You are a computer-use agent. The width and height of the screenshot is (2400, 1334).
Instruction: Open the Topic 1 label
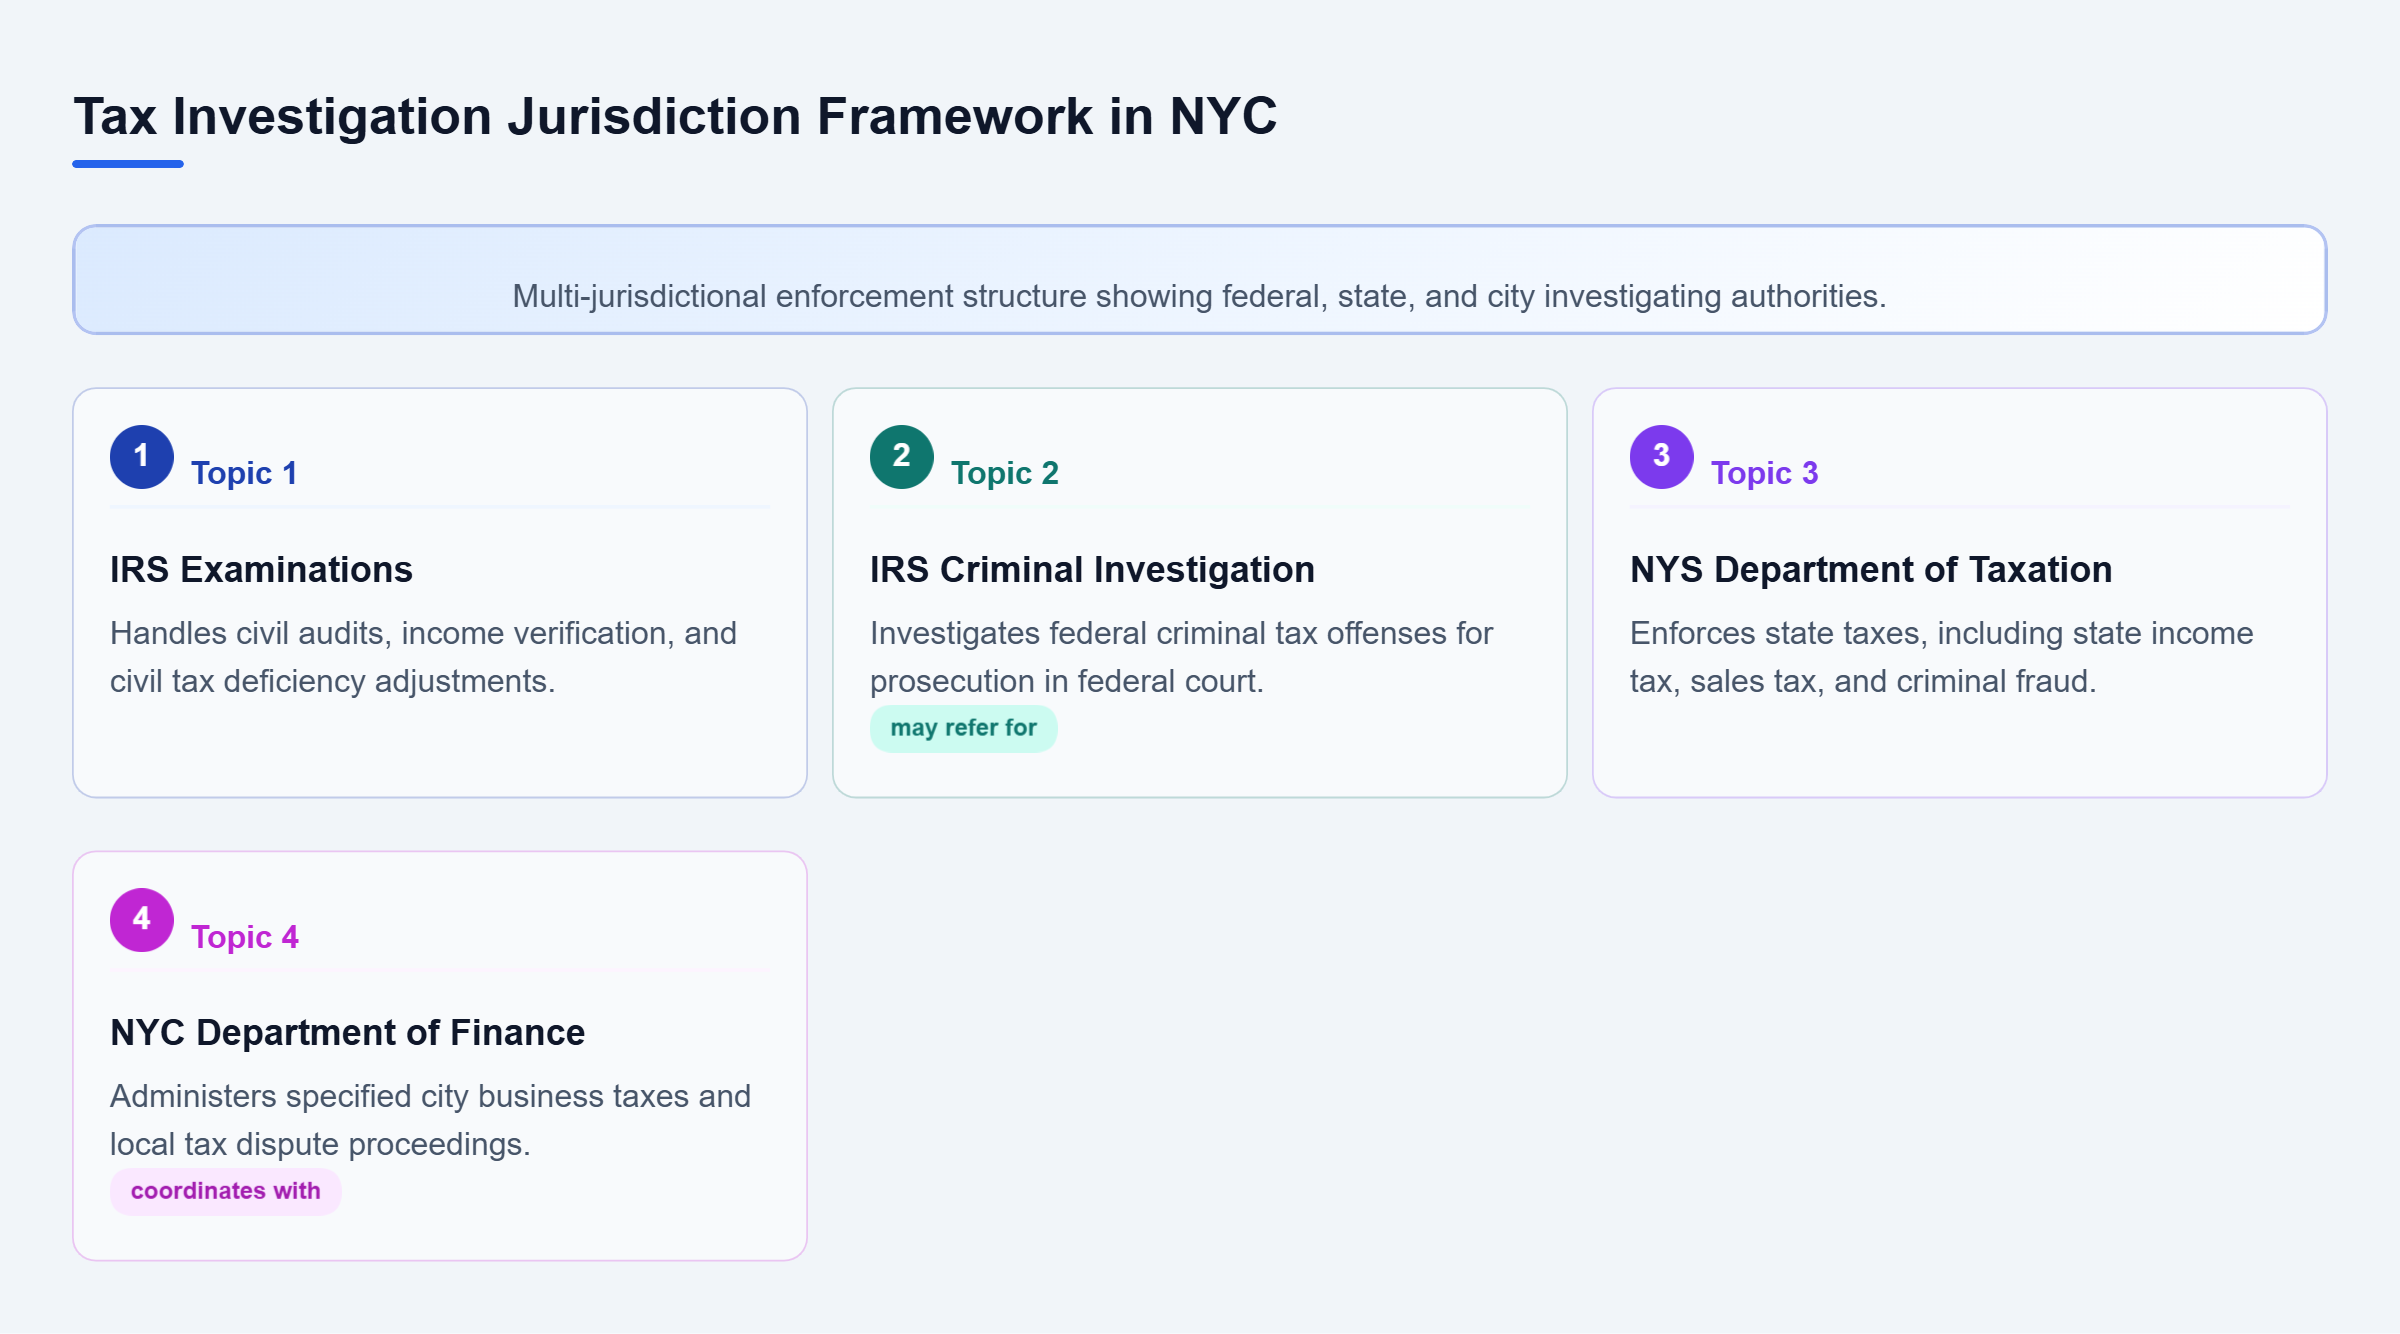244,473
